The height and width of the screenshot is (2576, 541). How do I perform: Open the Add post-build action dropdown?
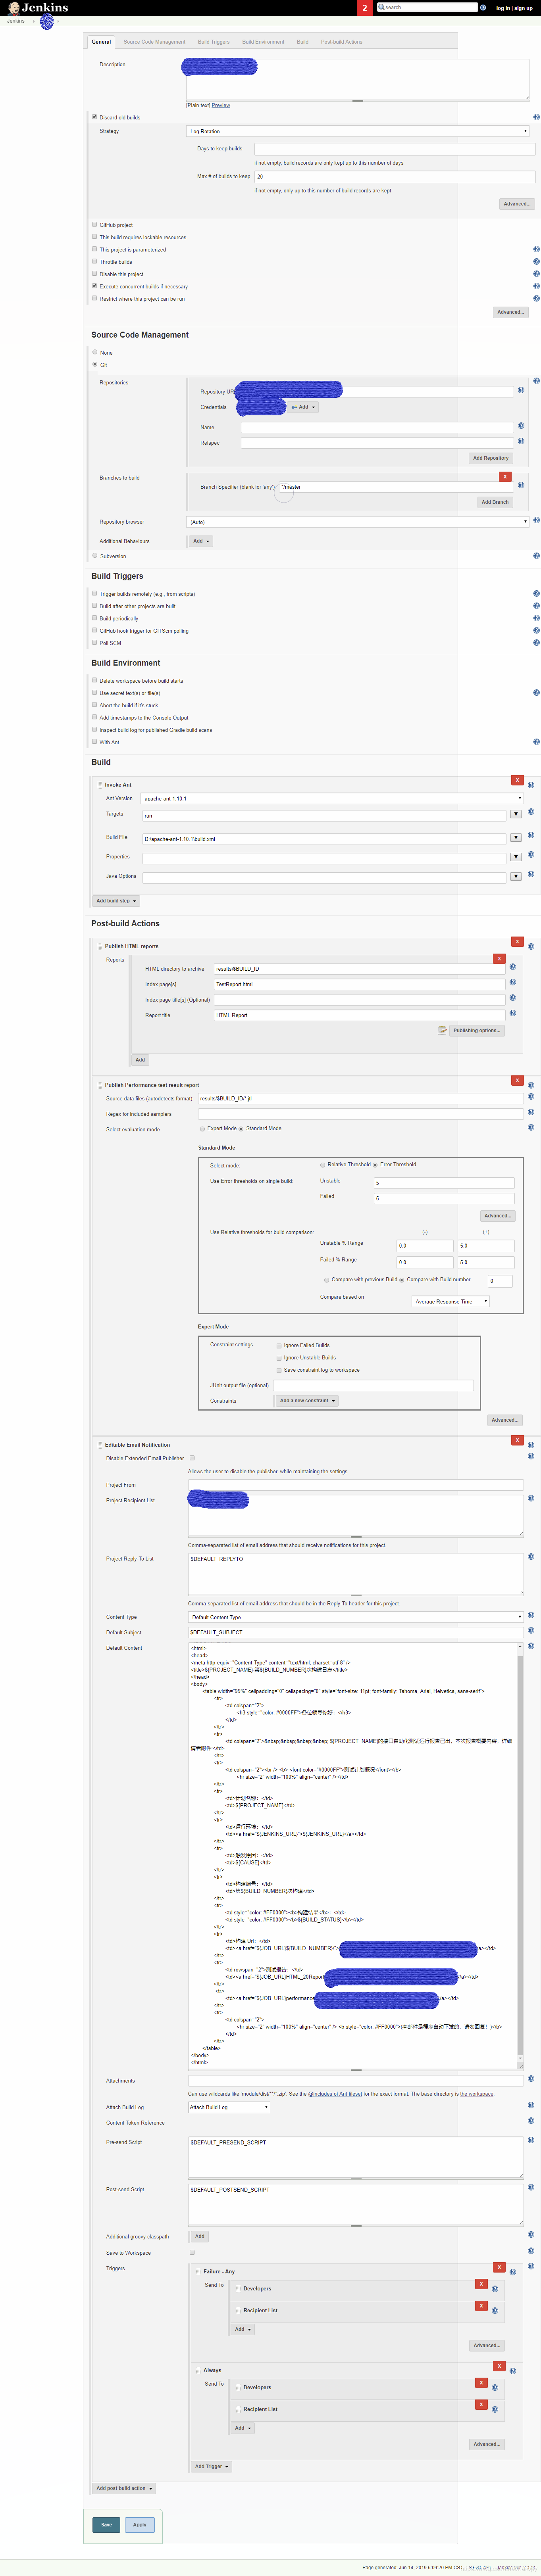(124, 2488)
